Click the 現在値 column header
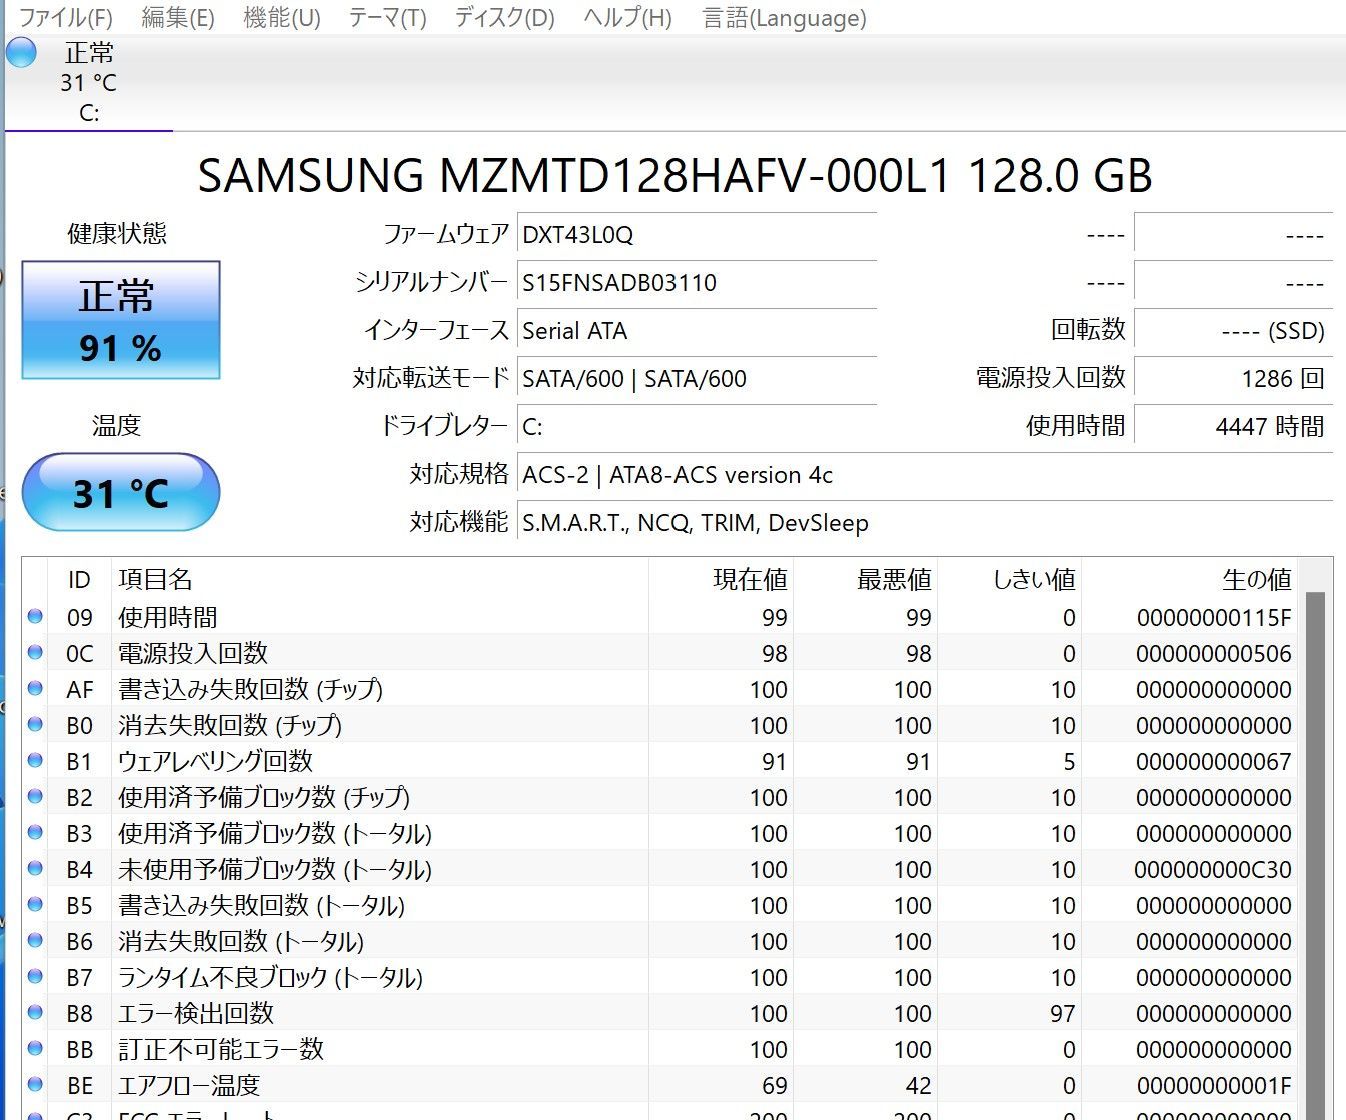This screenshot has width=1346, height=1120. click(x=721, y=579)
